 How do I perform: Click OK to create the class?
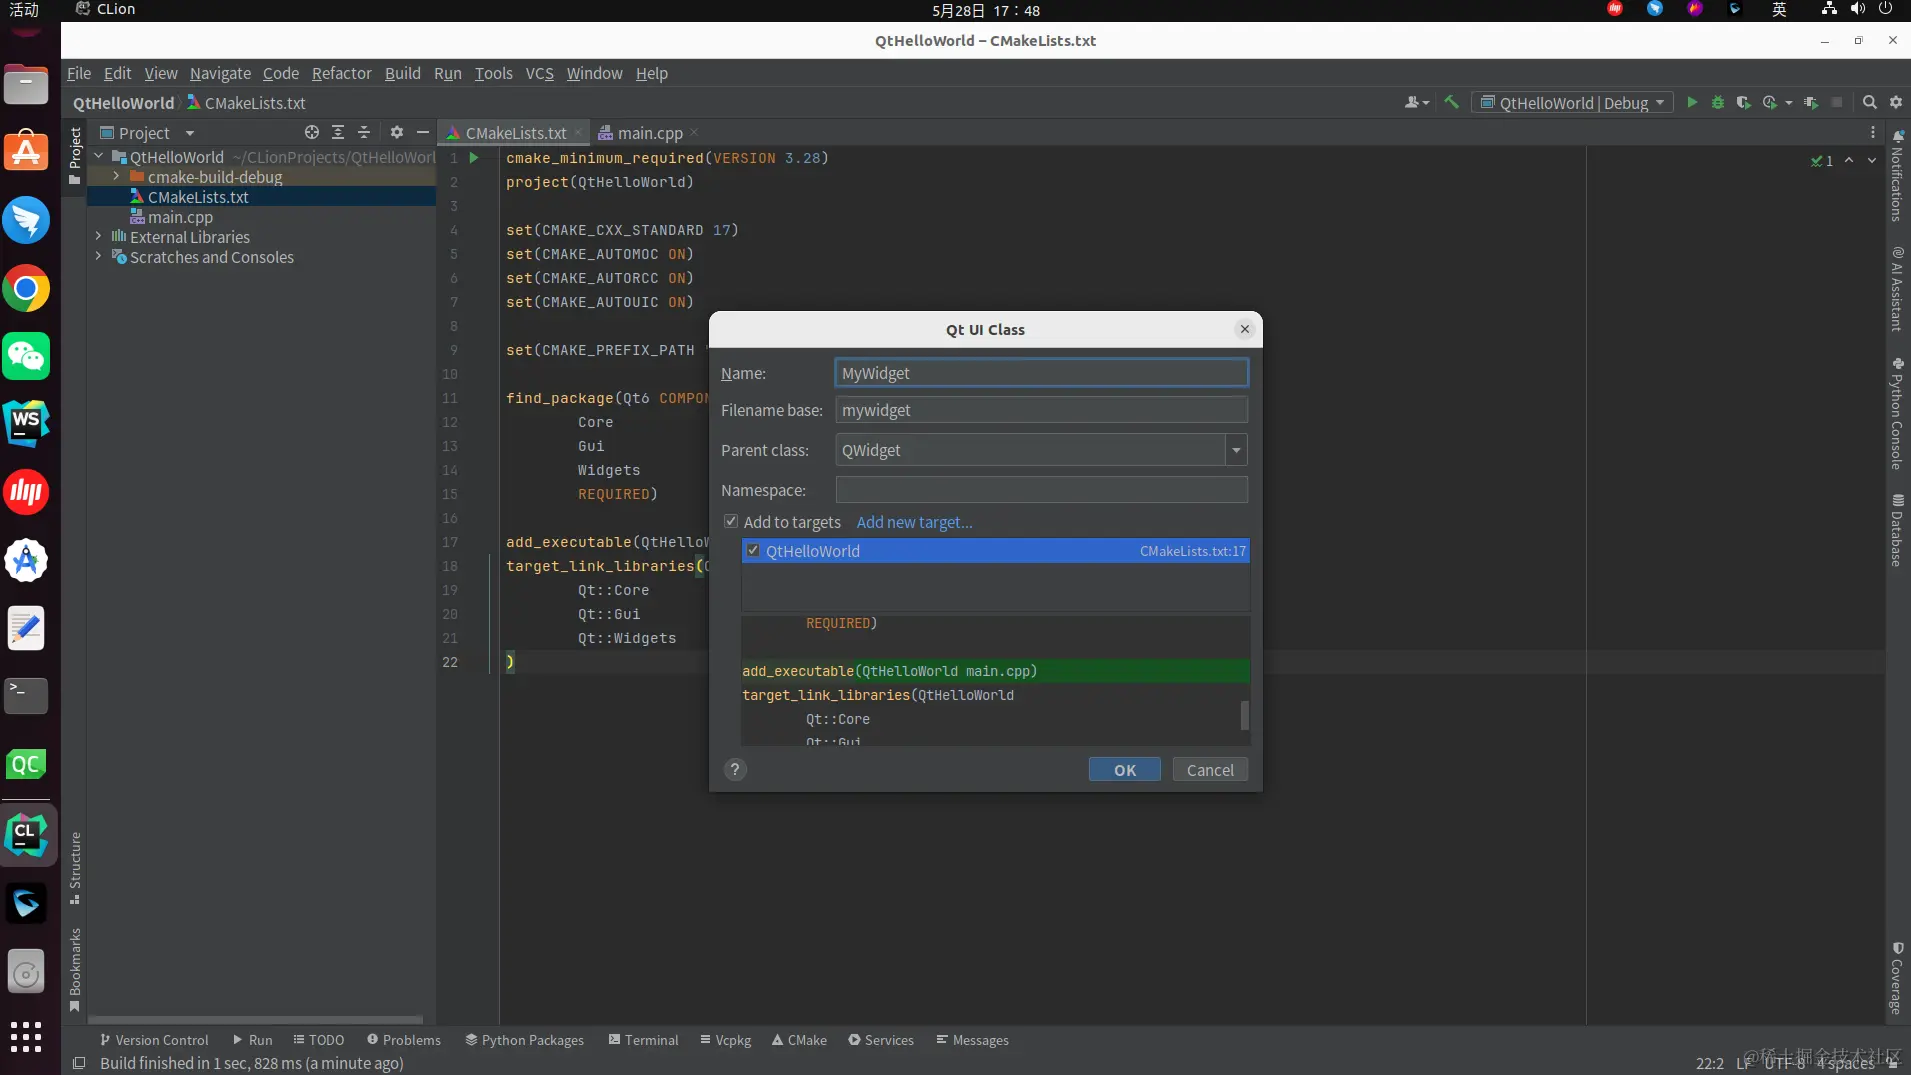click(1124, 770)
